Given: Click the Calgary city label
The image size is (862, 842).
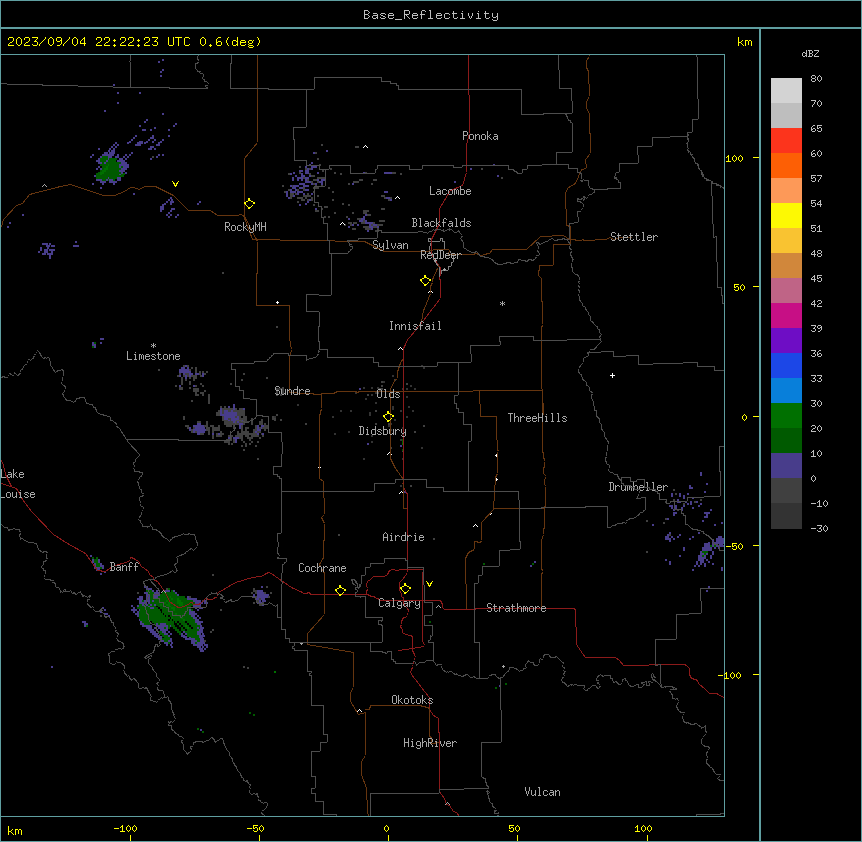Looking at the screenshot, I should coord(399,603).
